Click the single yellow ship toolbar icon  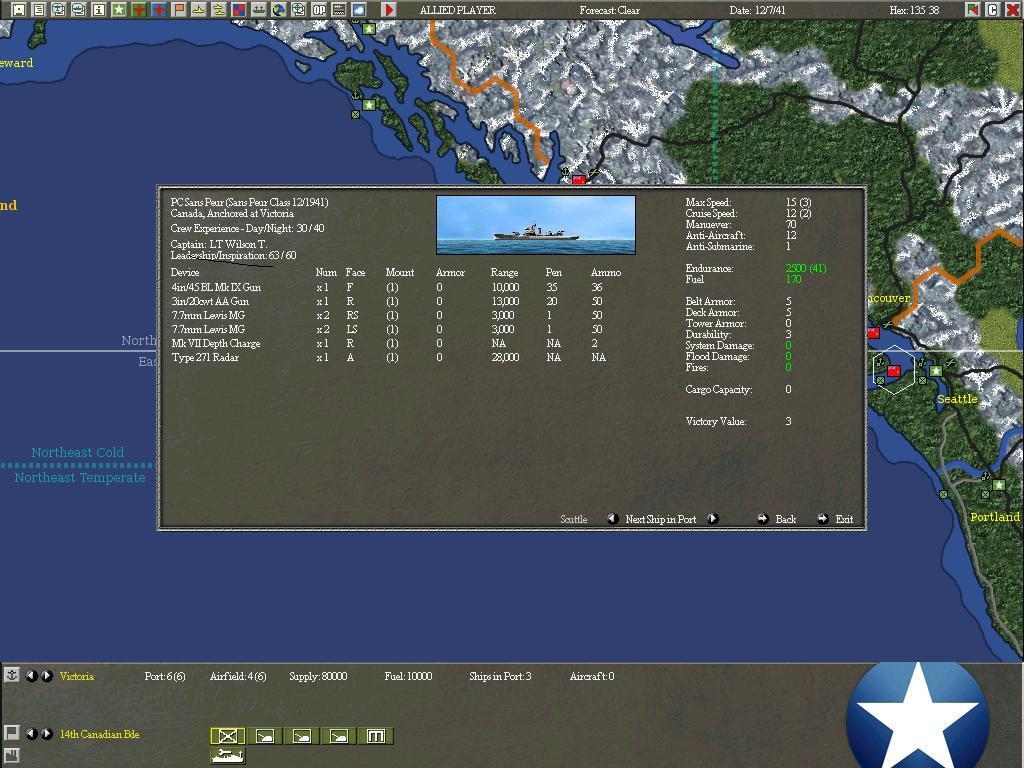tap(199, 9)
